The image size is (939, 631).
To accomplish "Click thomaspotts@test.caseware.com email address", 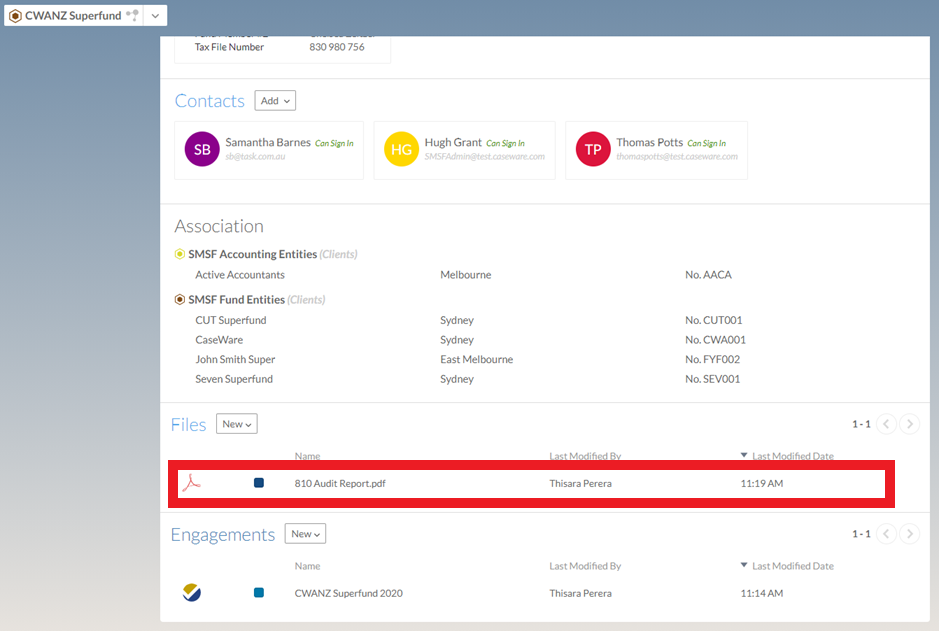I will (677, 157).
